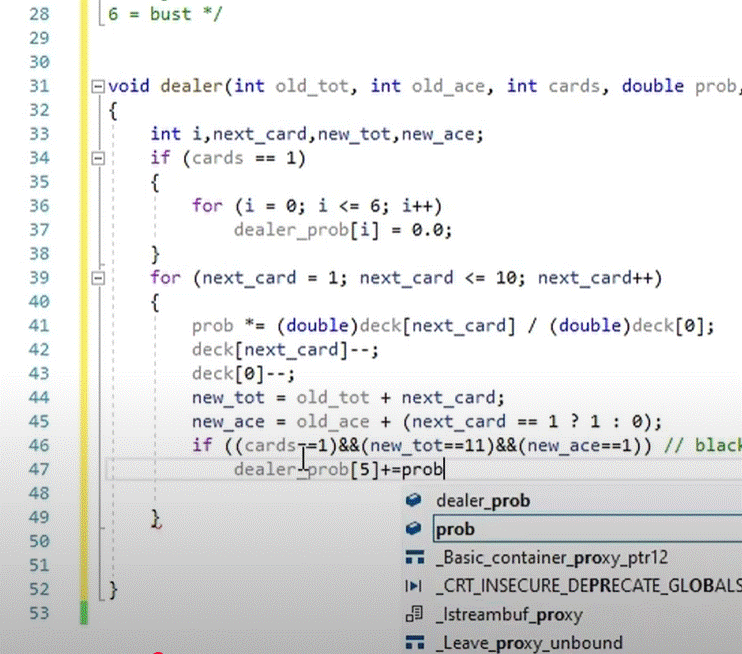742x654 pixels.
Task: Click line number 42 in the gutter
Action: pos(38,349)
